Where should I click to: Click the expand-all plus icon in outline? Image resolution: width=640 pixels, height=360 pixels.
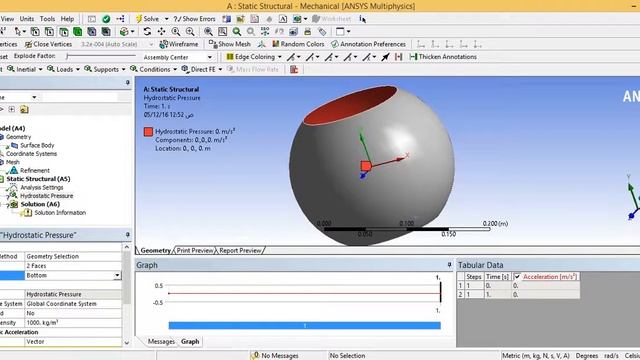click(11, 109)
